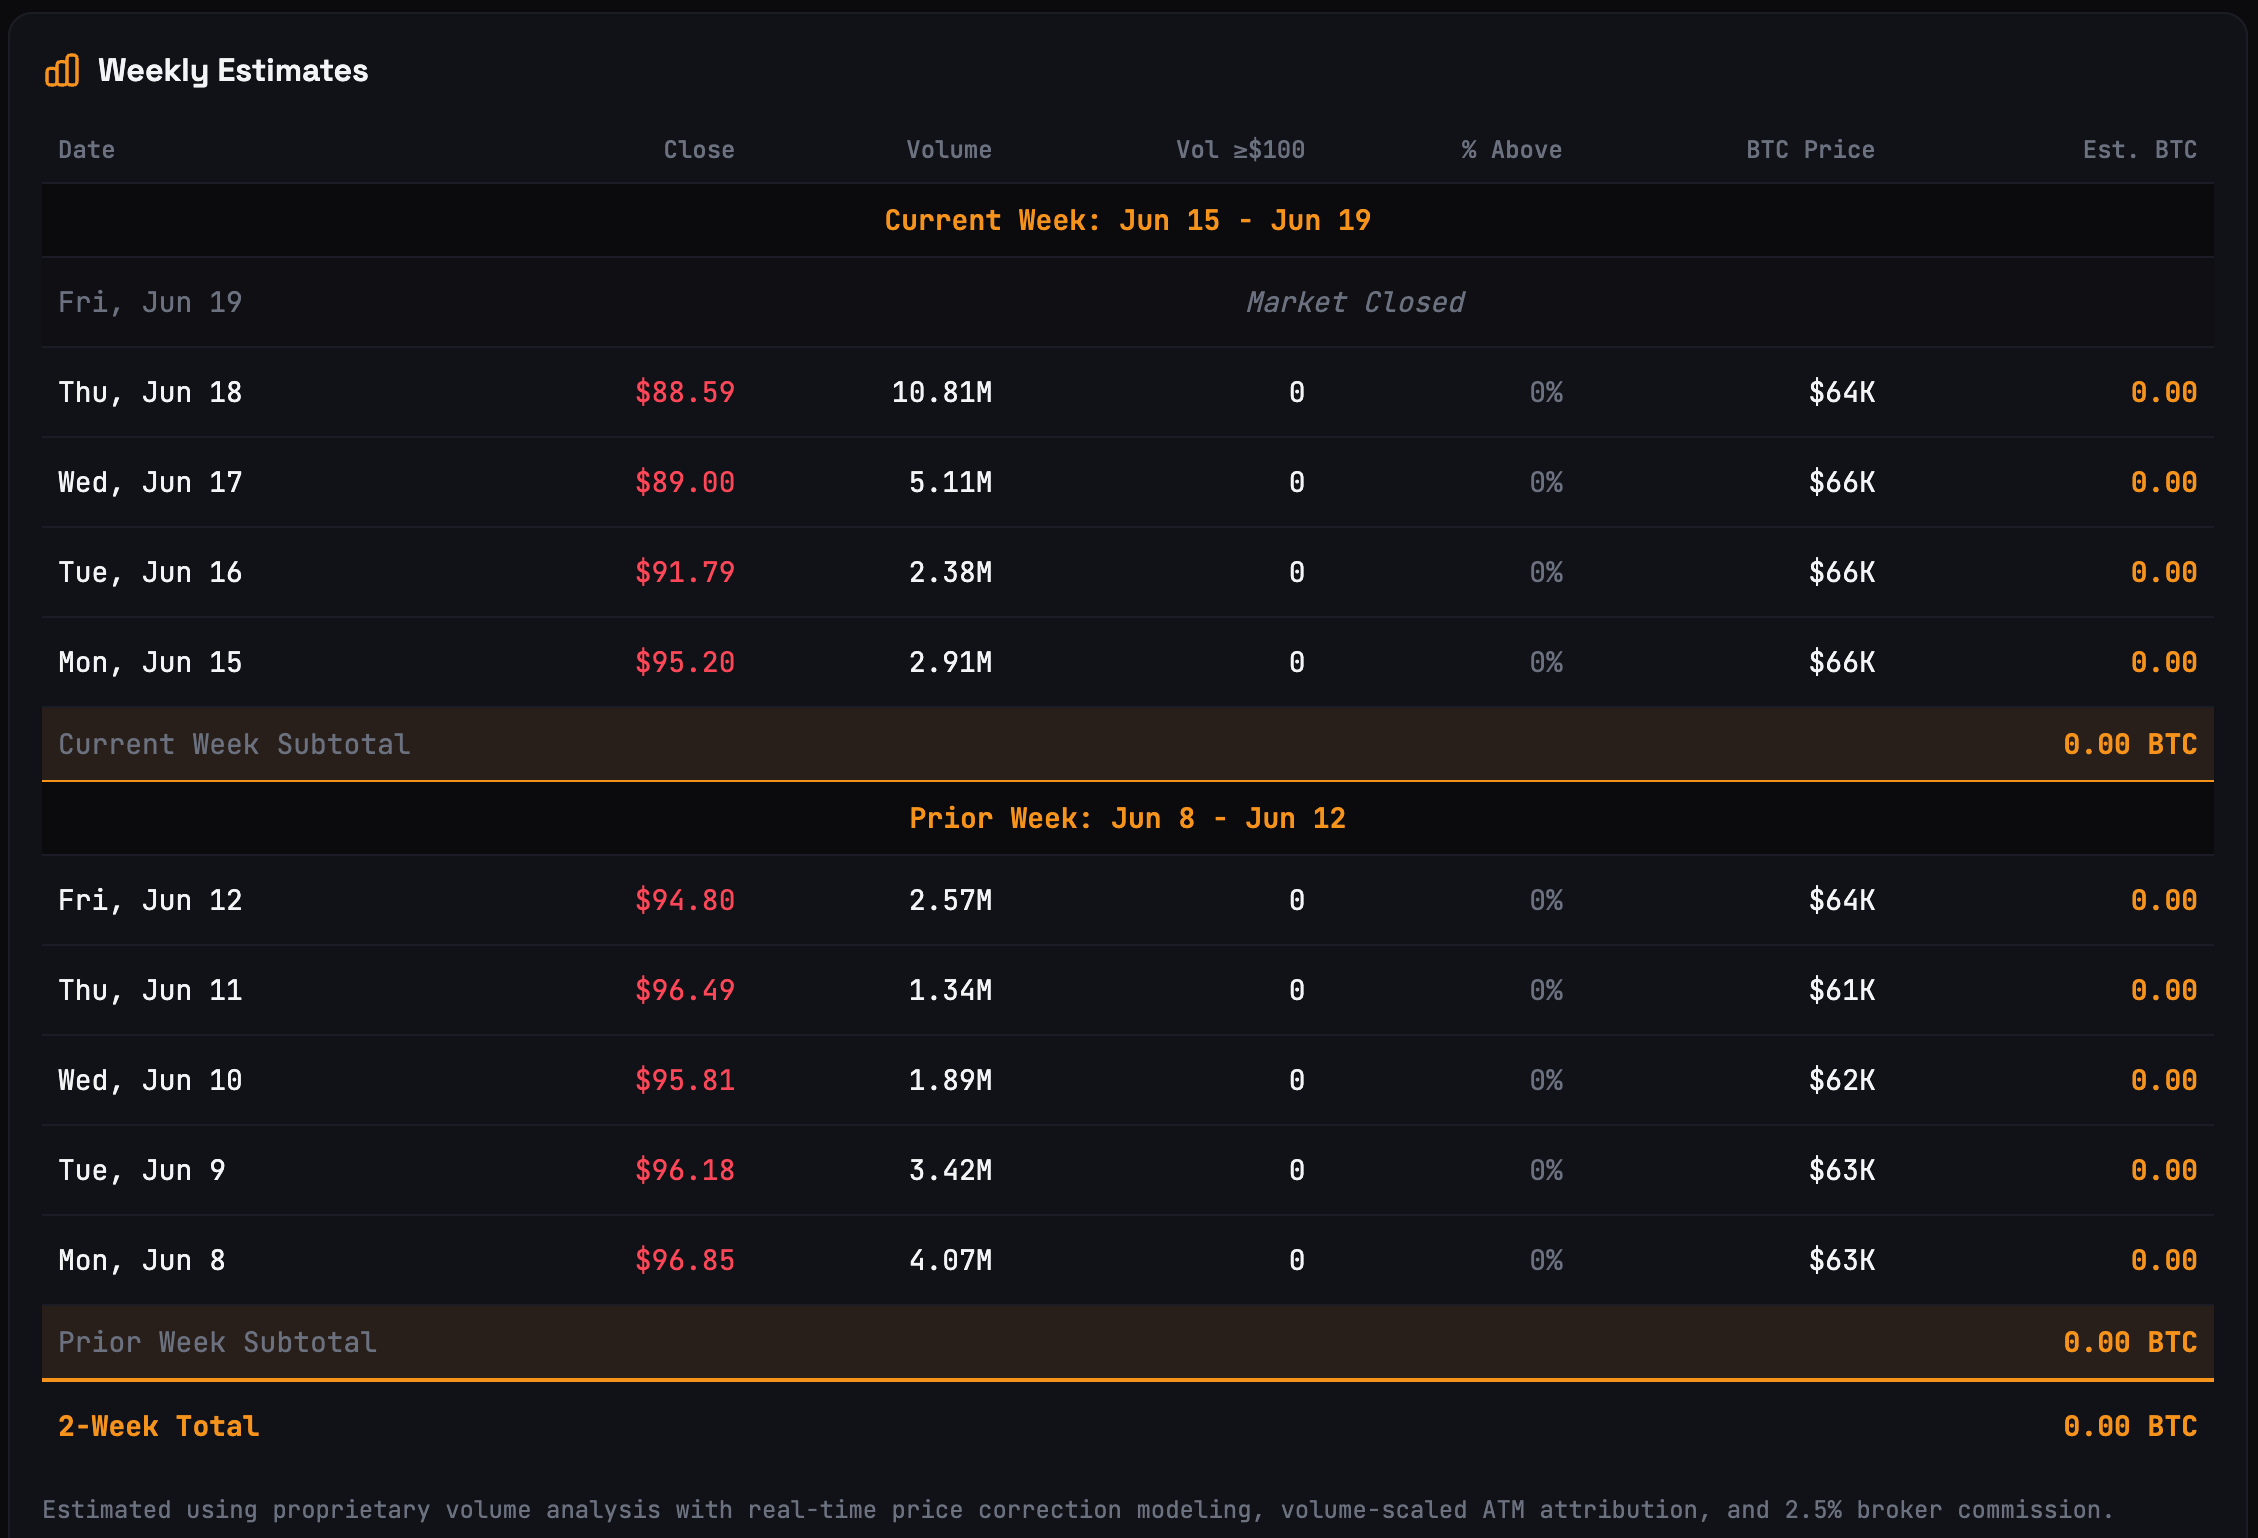Click the $96.49 close price
This screenshot has height=1538, width=2258.
[685, 990]
